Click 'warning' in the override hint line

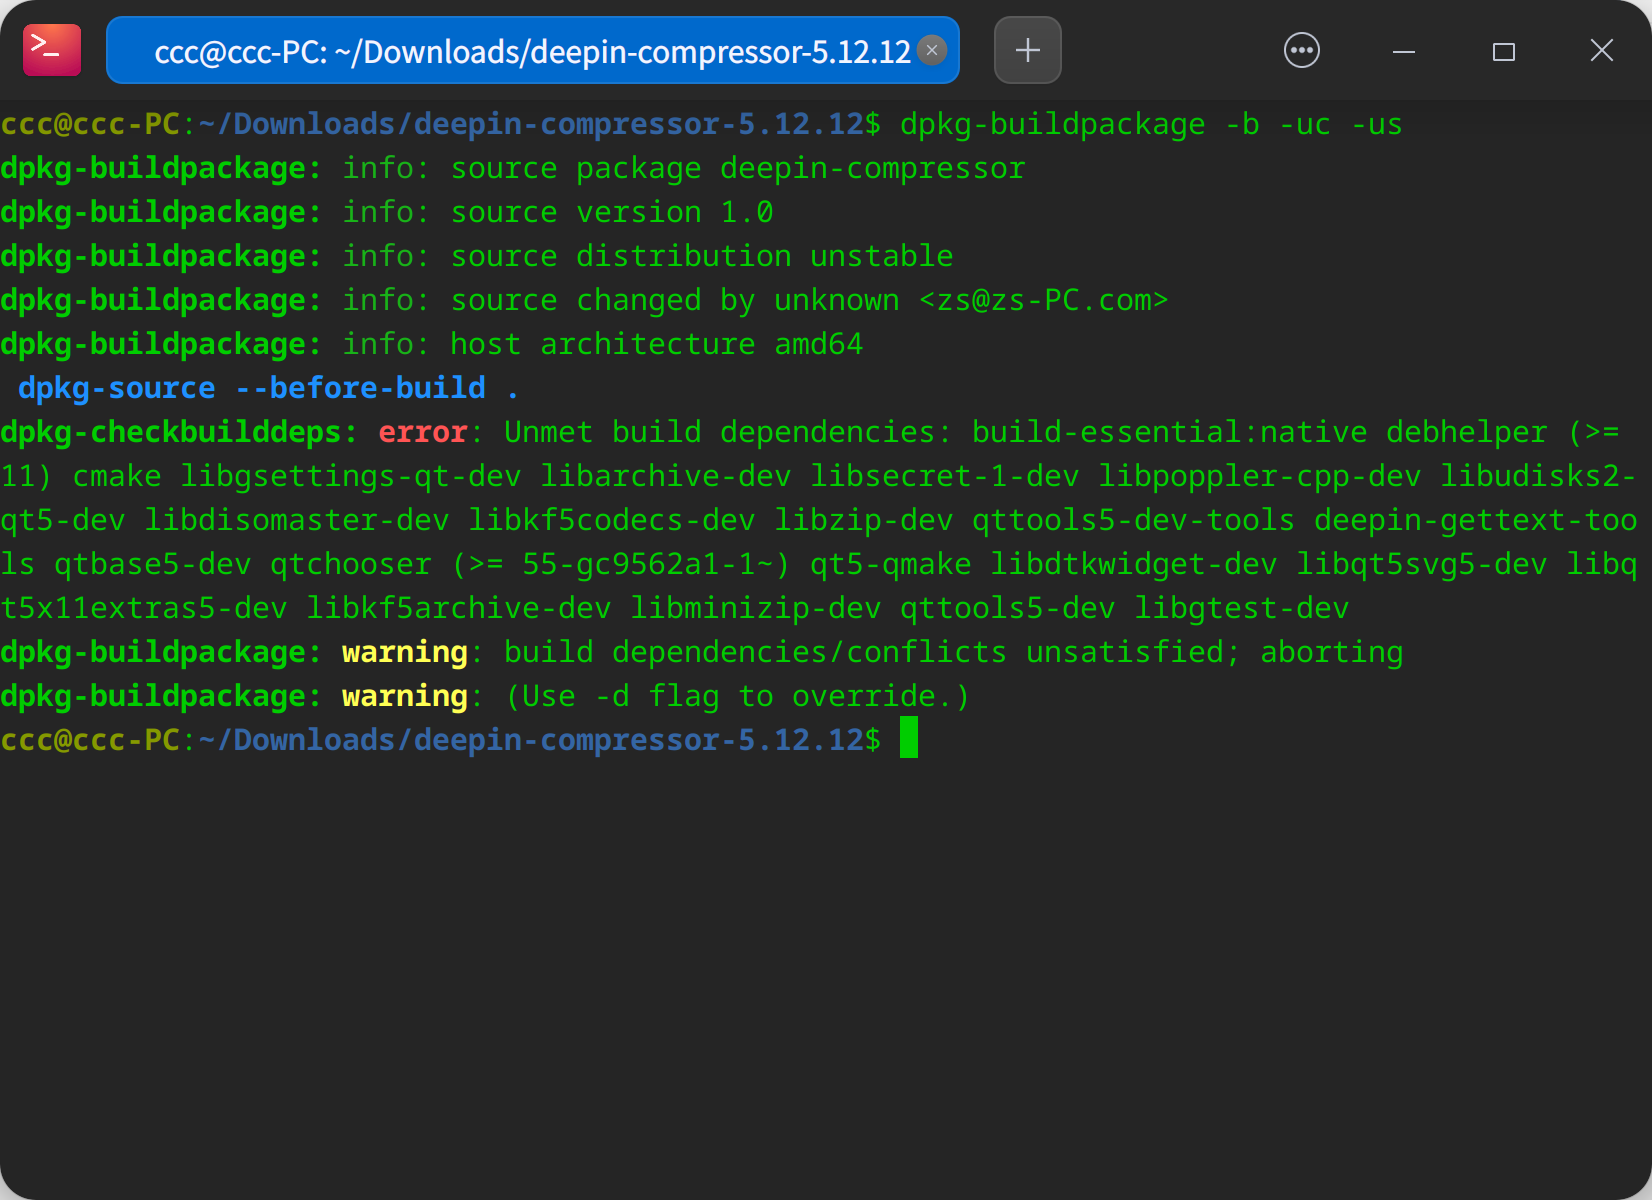click(404, 696)
